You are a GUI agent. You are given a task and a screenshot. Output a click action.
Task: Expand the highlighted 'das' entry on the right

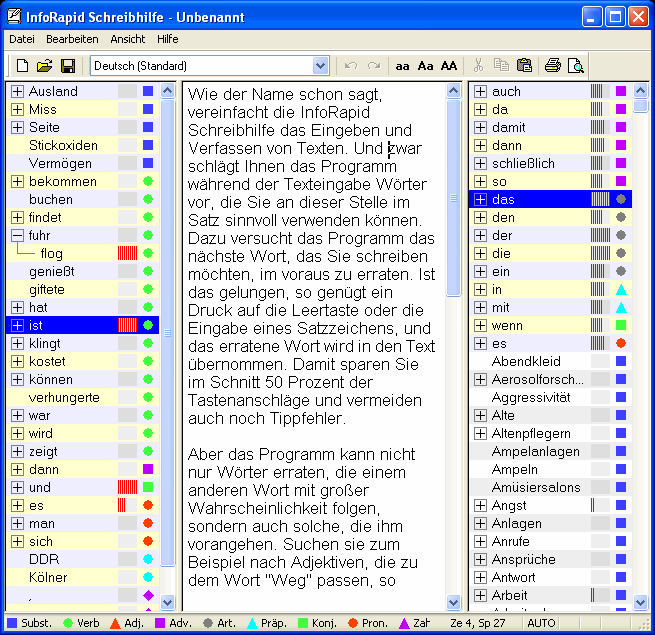pyautogui.click(x=480, y=199)
